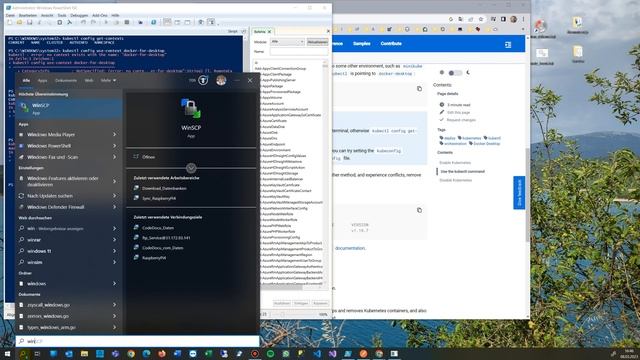640x360 pixels.
Task: Expand Windows Media Player result arrow
Action: (114, 135)
